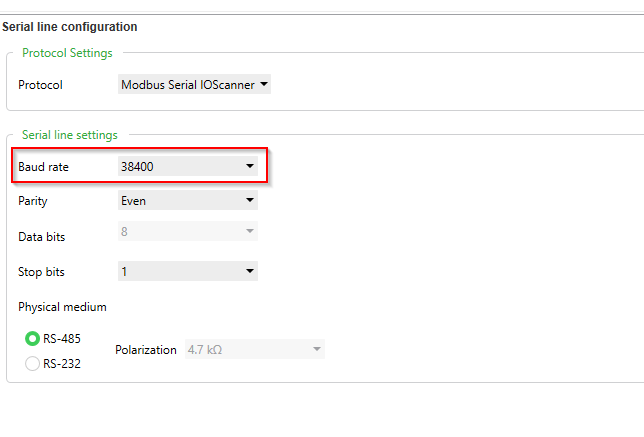The width and height of the screenshot is (644, 437).
Task: Click the arrow icon beside 38400 baud rate
Action: tap(250, 166)
